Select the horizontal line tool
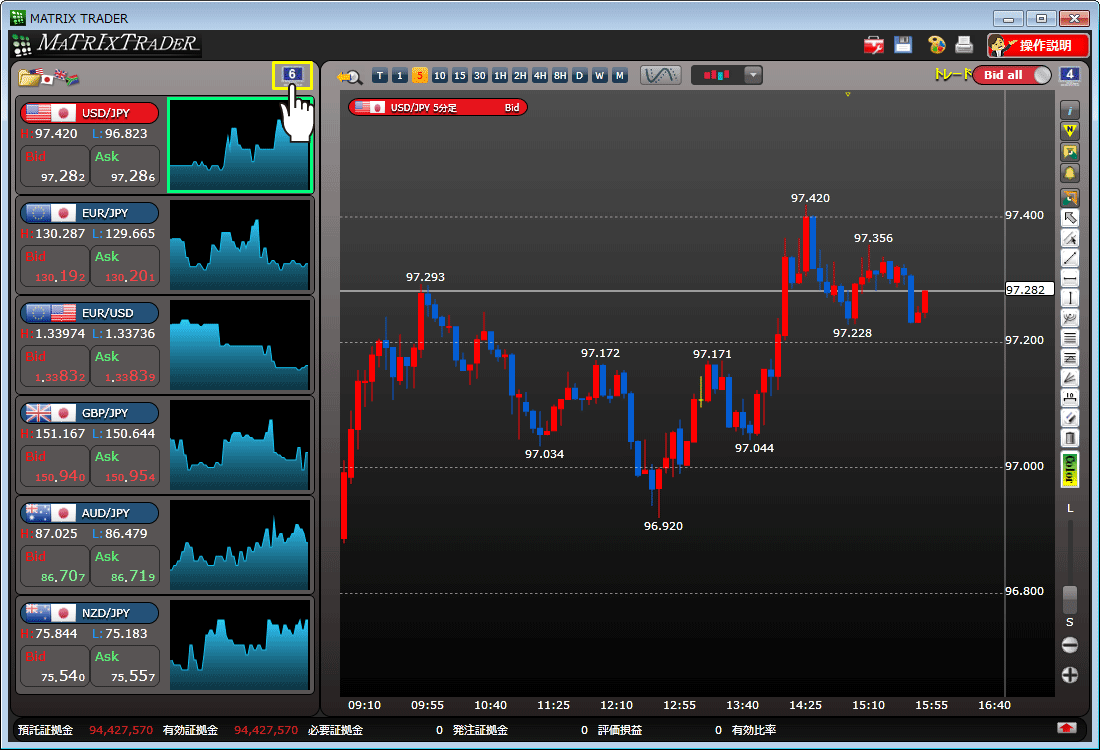The width and height of the screenshot is (1100, 750). point(1070,279)
